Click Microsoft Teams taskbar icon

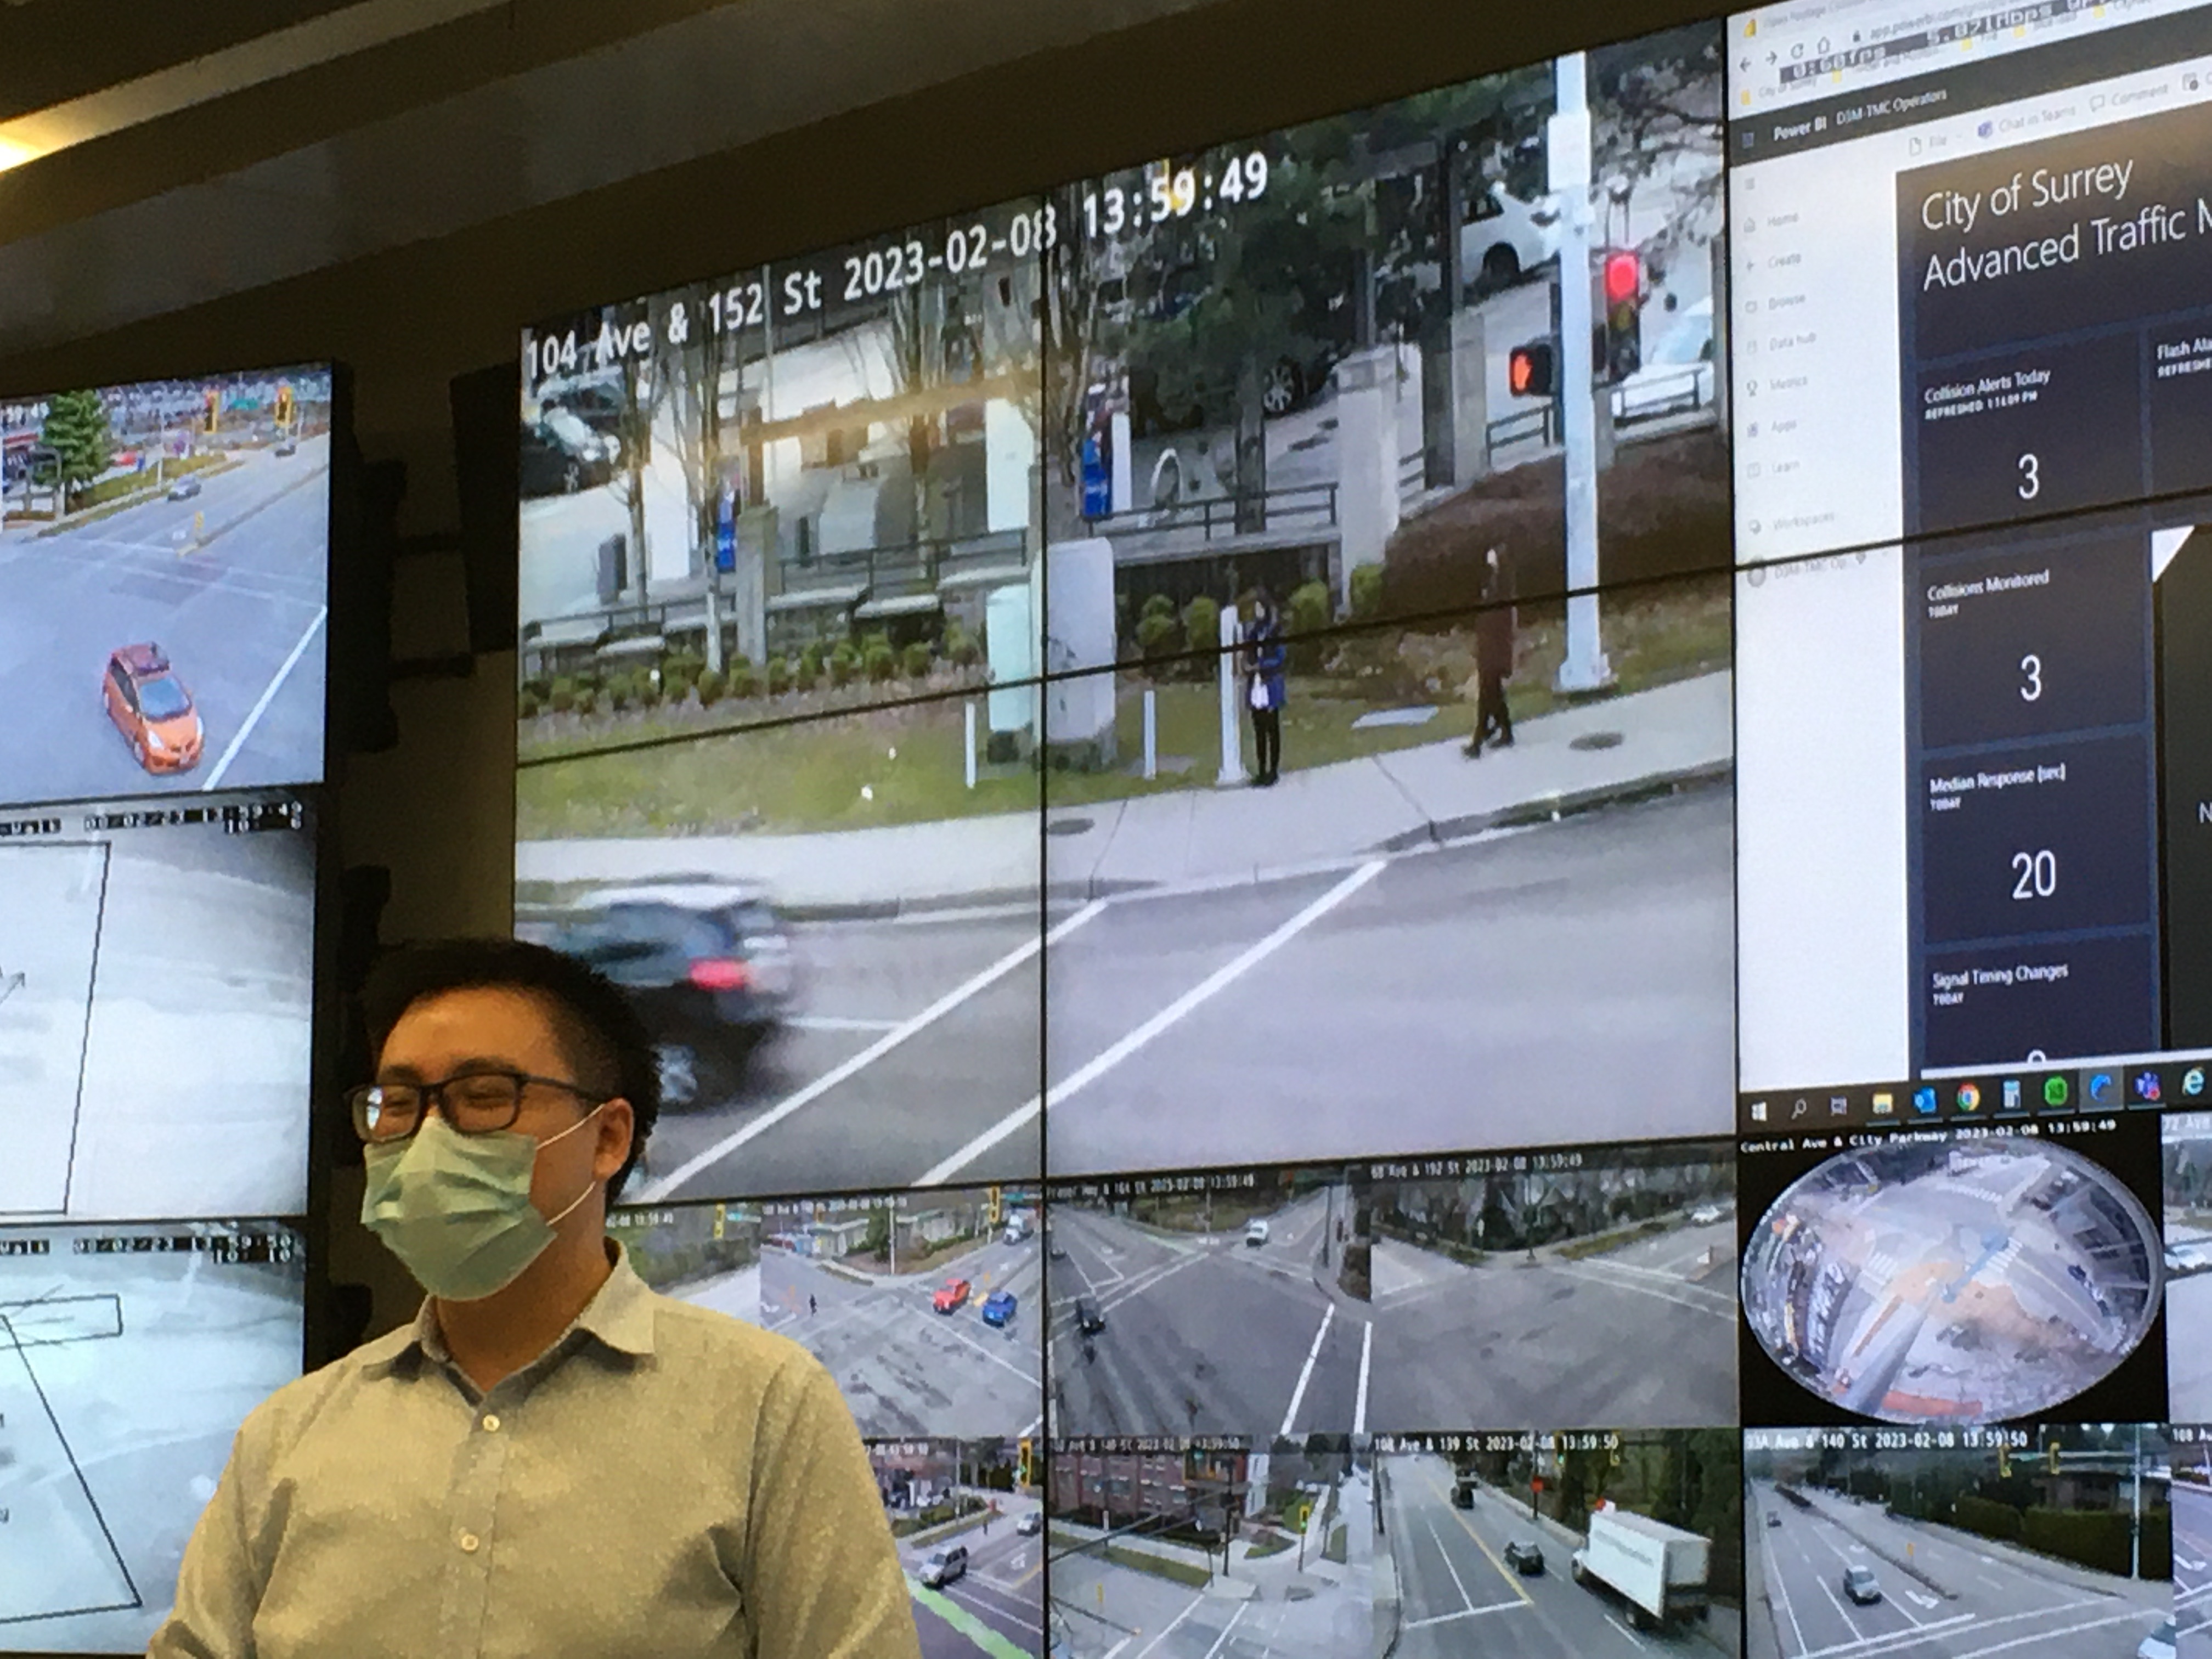pos(2146,1087)
